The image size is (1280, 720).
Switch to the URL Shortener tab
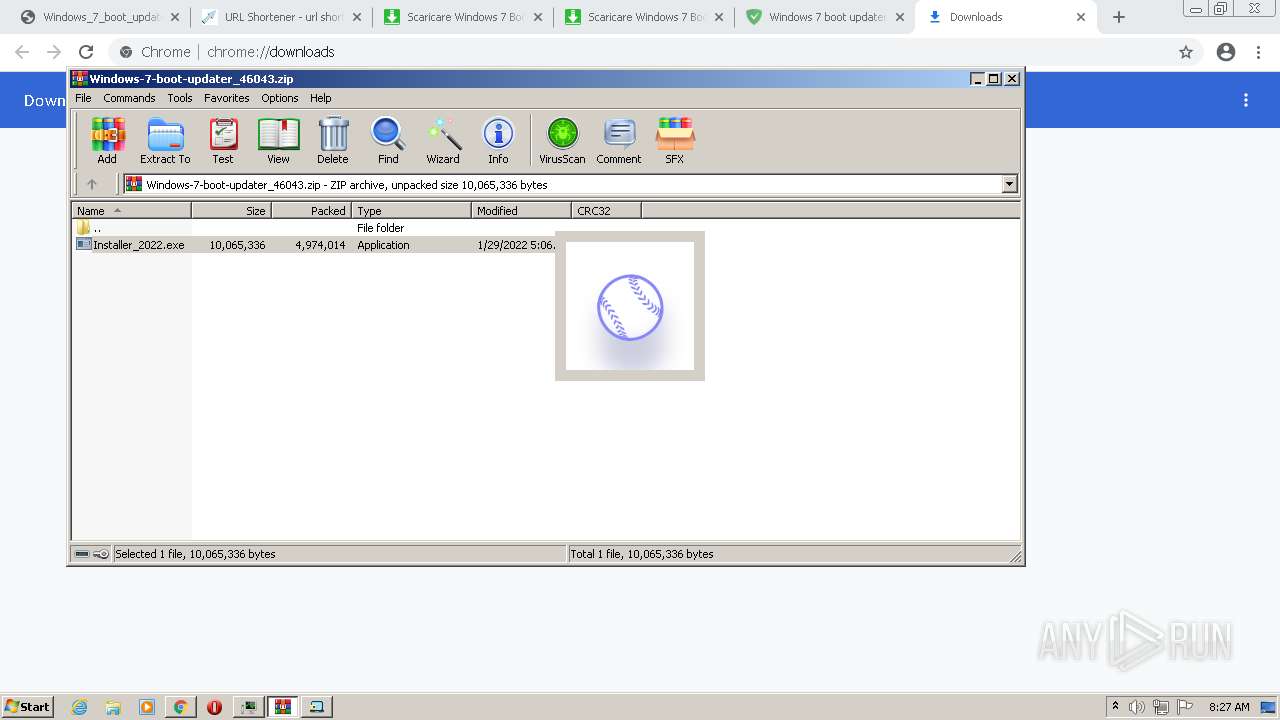point(280,17)
